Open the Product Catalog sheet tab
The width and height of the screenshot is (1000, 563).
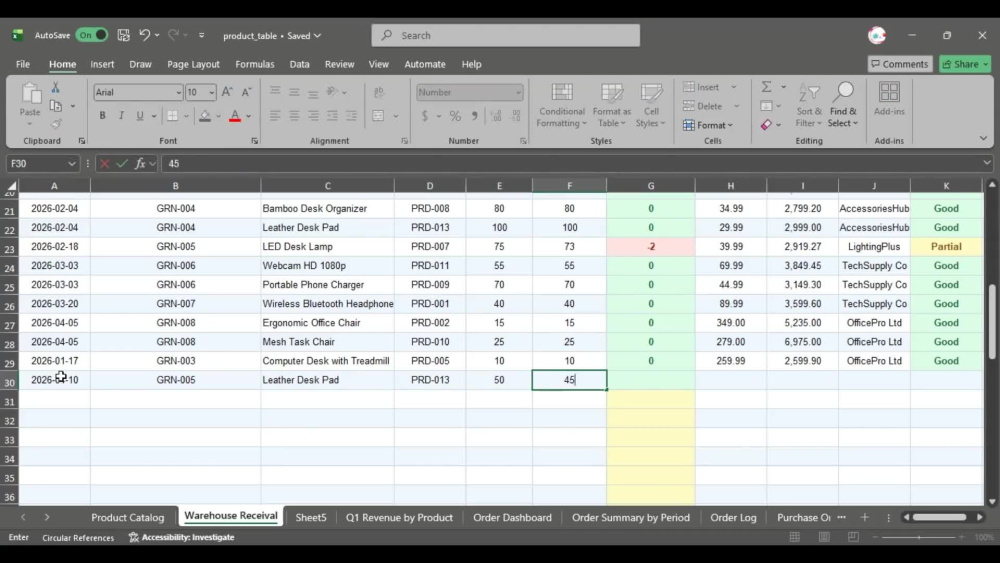(x=128, y=517)
